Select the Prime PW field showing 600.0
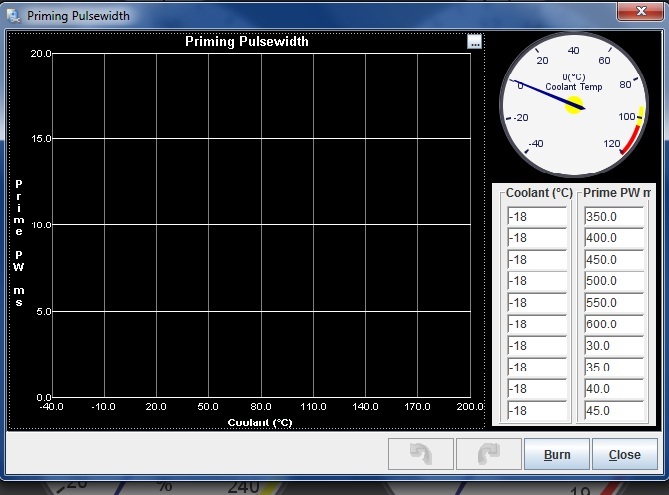Viewport: 669px width, 495px height. (615, 324)
